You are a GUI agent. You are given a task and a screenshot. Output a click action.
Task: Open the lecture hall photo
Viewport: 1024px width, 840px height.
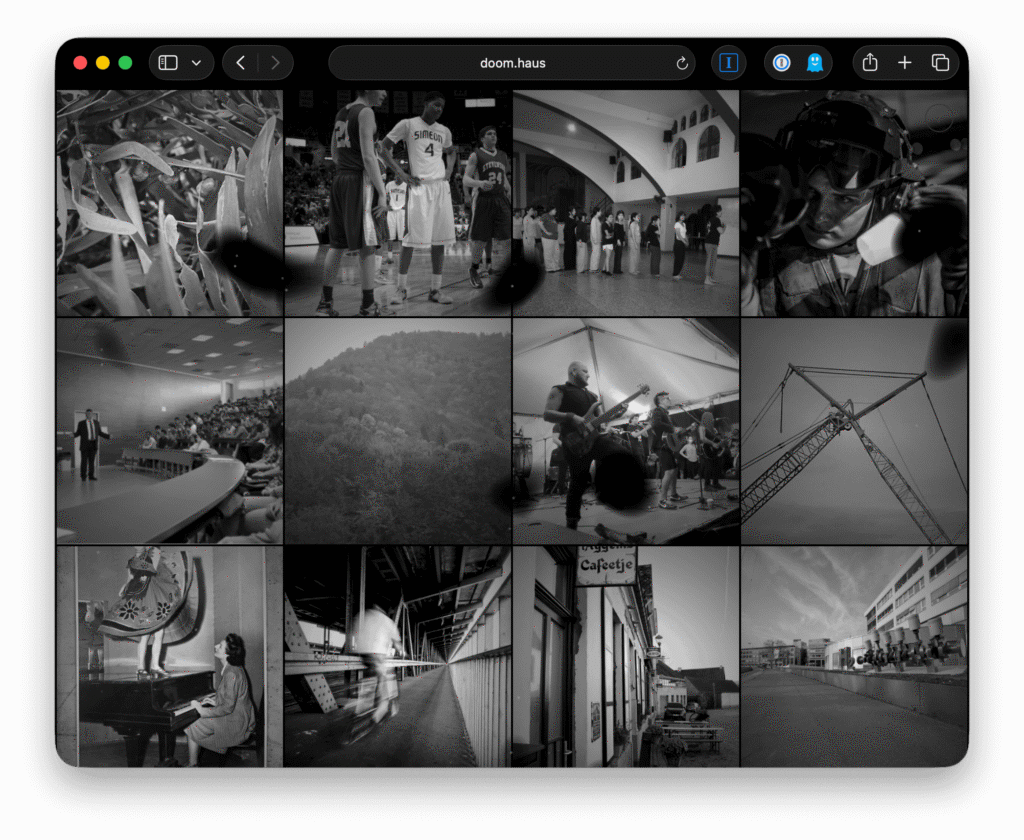click(x=169, y=431)
